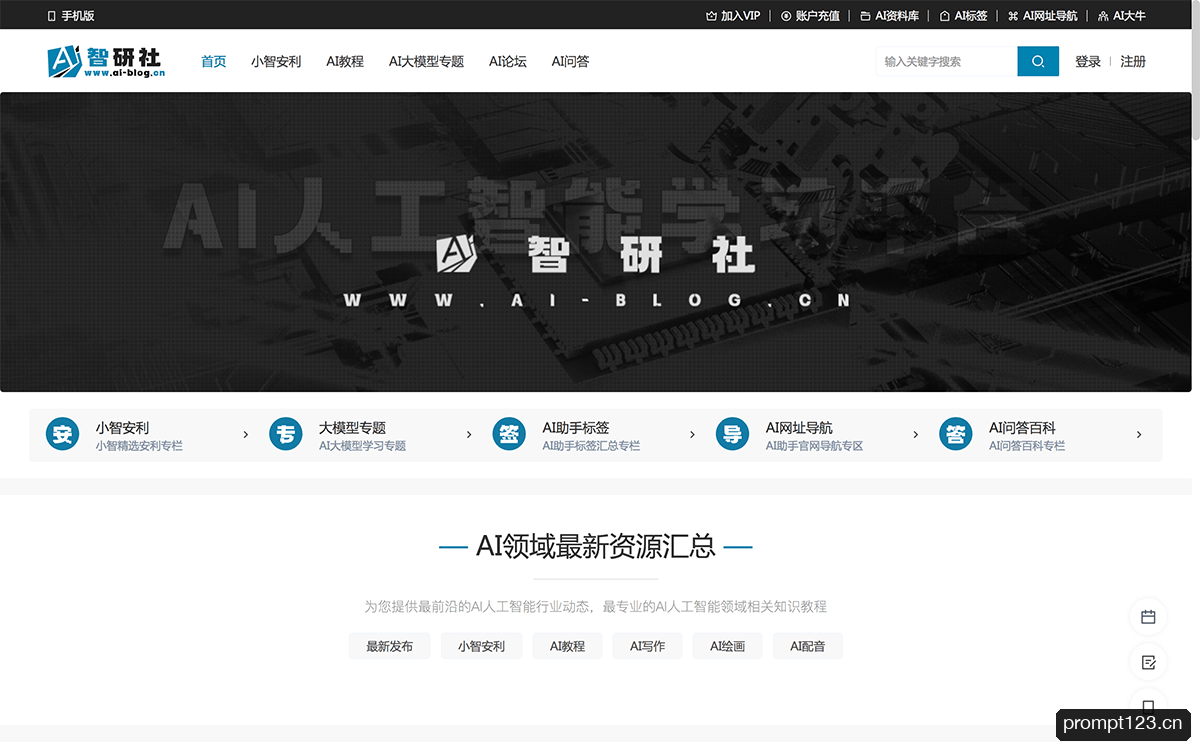
Task: Click the floating edit note icon
Action: point(1148,662)
